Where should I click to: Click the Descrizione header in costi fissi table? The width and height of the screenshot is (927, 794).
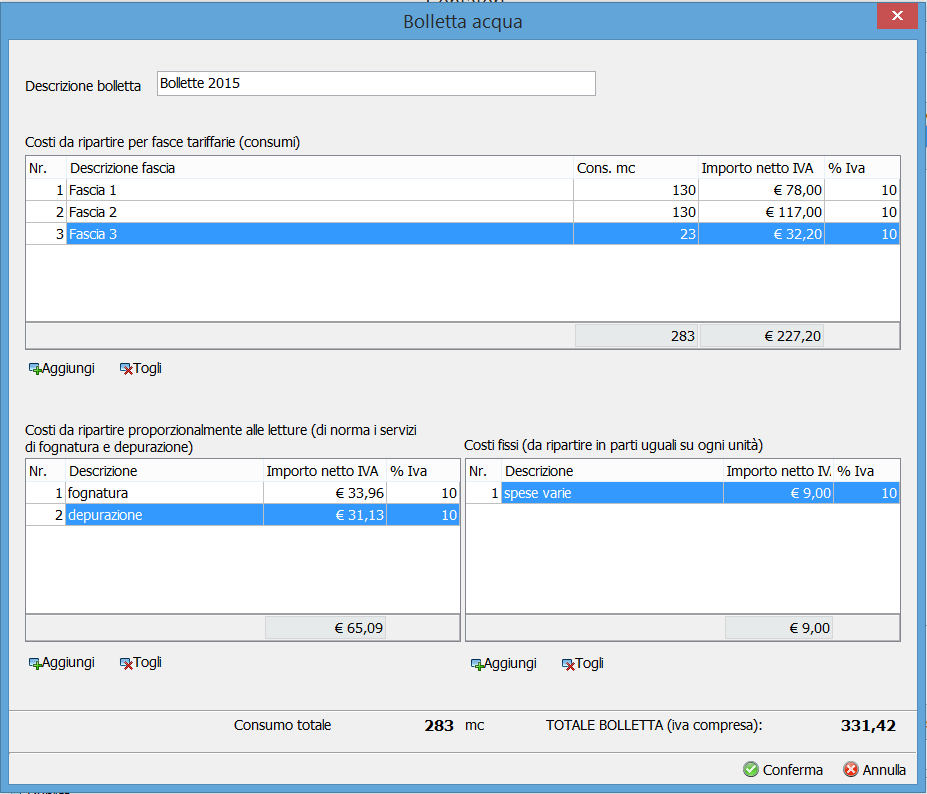click(612, 471)
